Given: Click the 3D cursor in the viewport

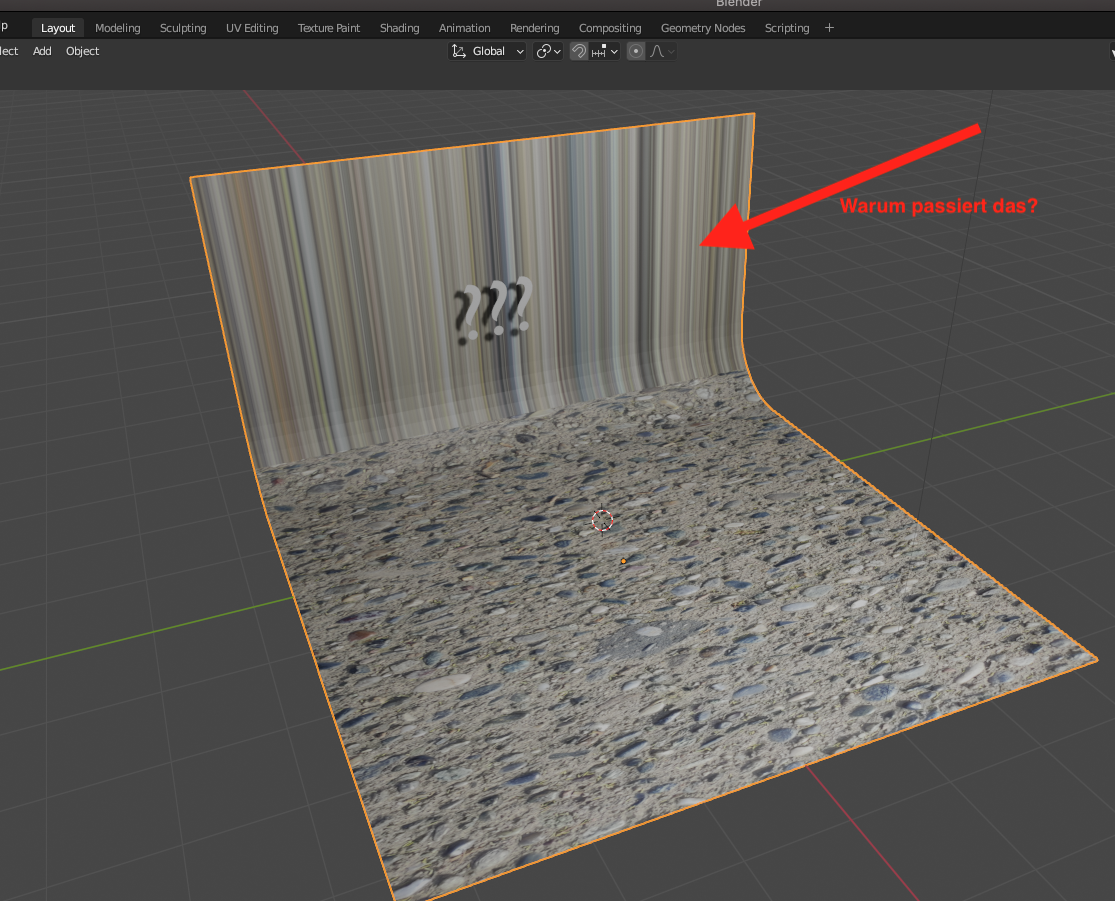Looking at the screenshot, I should [x=602, y=520].
